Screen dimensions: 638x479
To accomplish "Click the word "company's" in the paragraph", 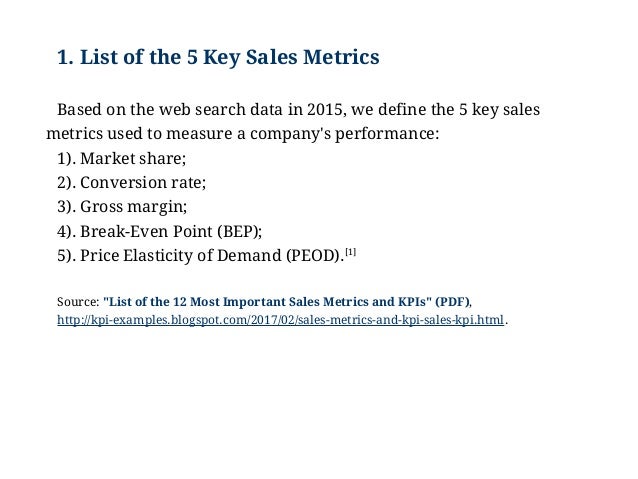I will 291,134.
